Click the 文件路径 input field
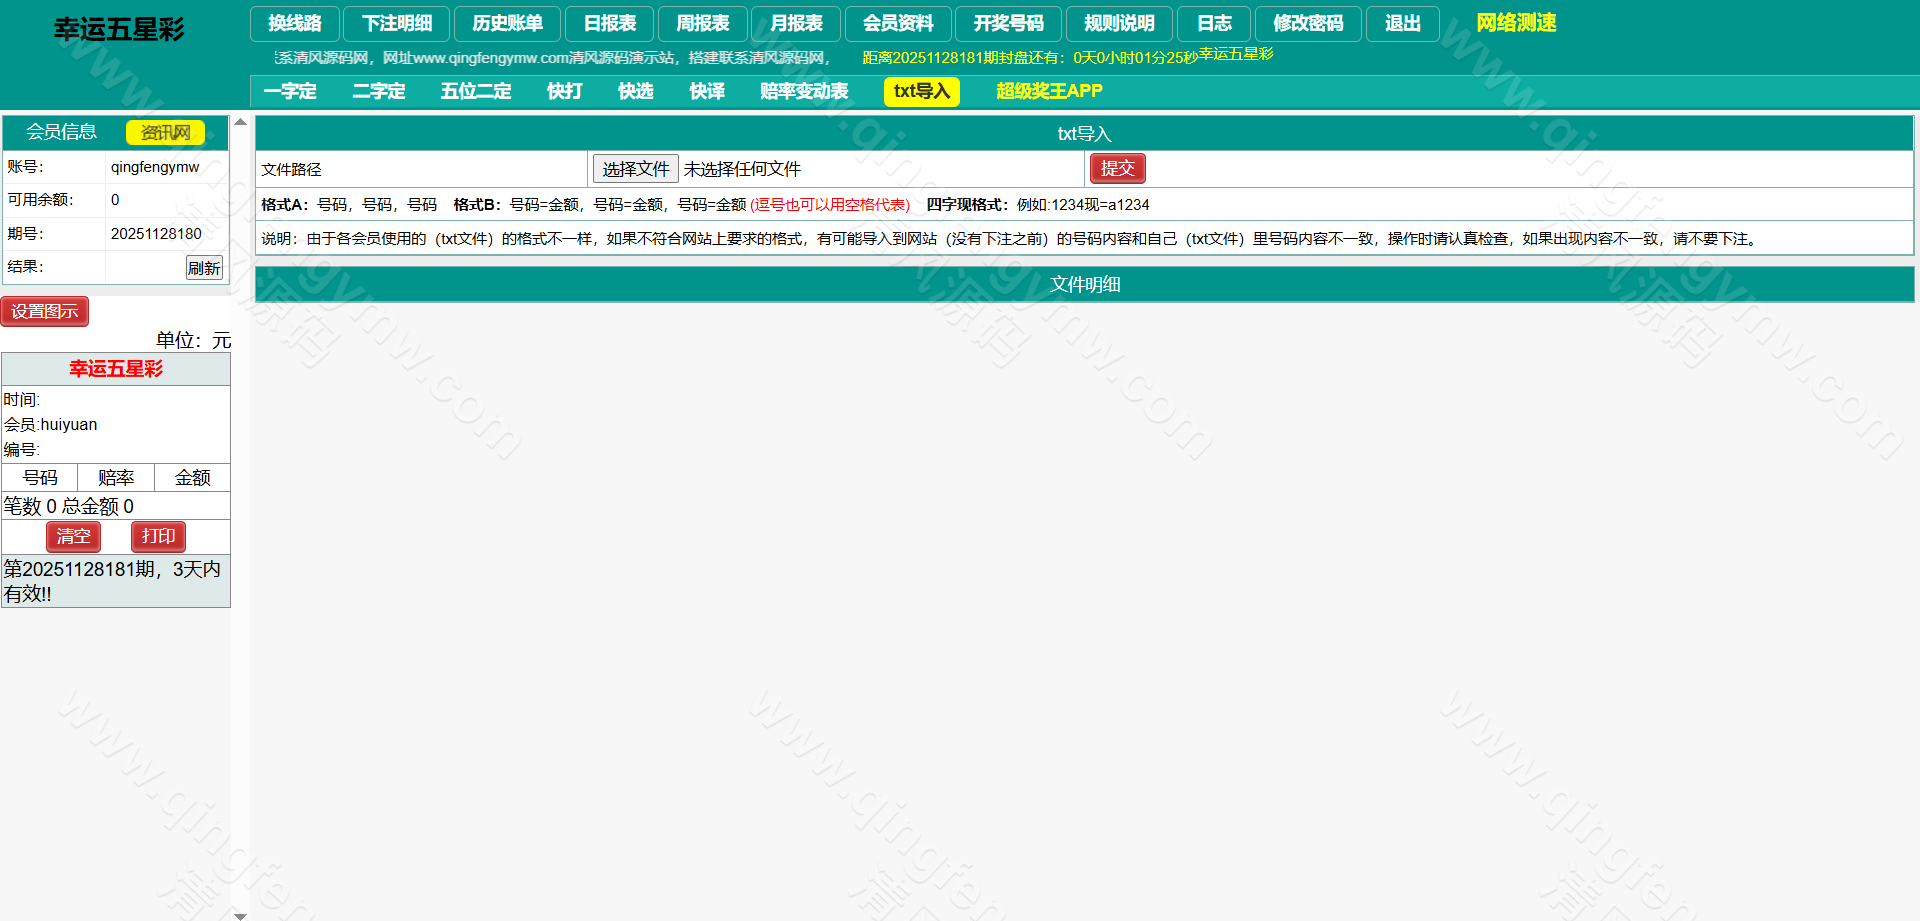 420,168
